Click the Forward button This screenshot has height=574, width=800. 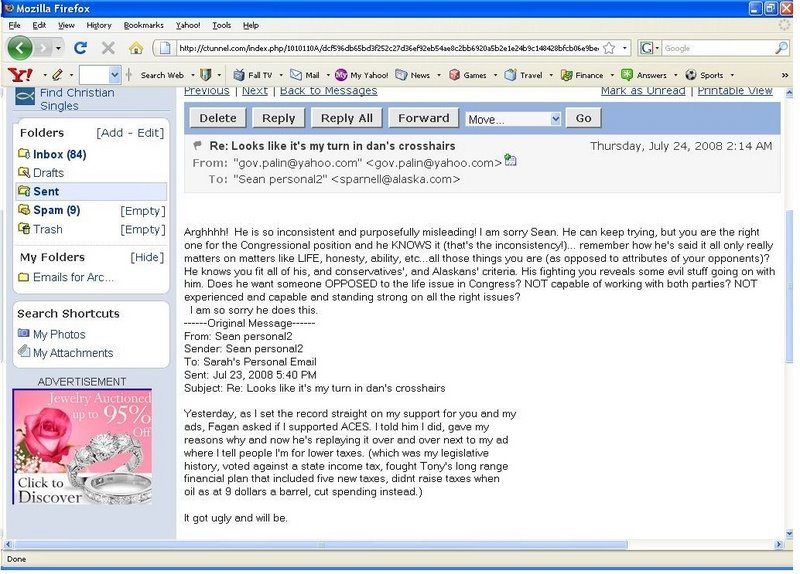click(x=423, y=118)
